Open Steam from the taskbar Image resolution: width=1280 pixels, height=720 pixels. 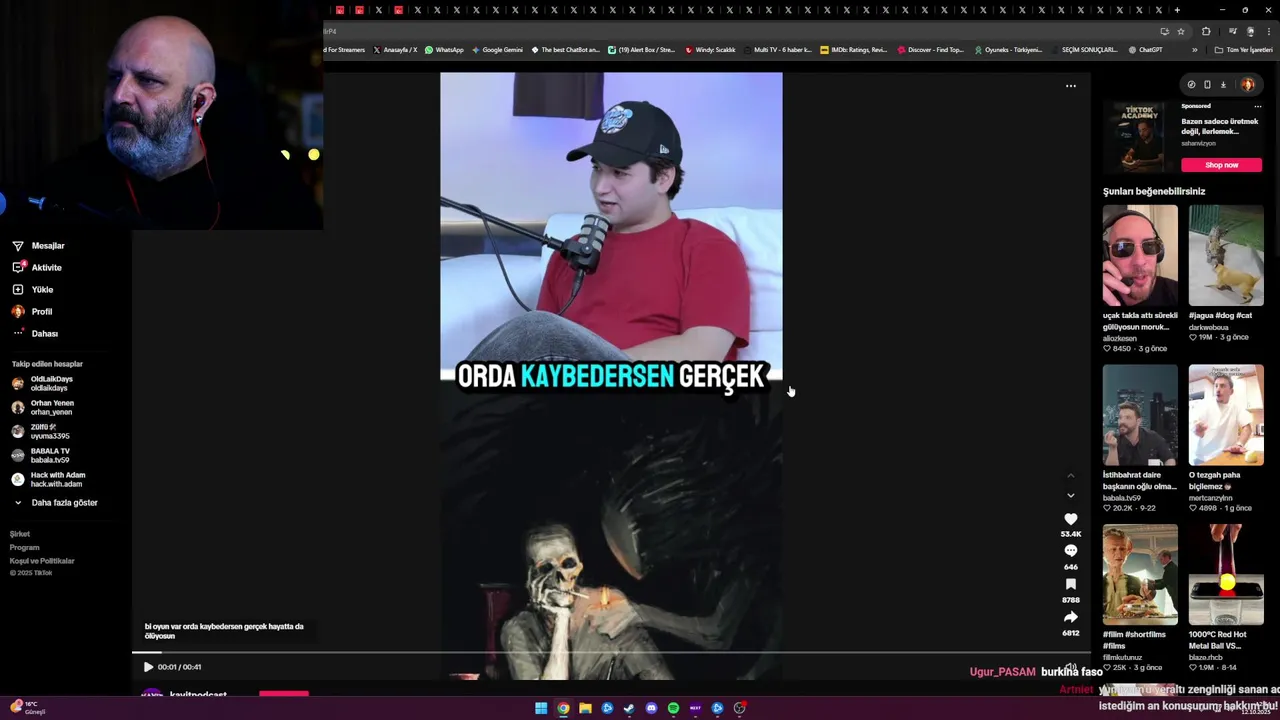(629, 708)
